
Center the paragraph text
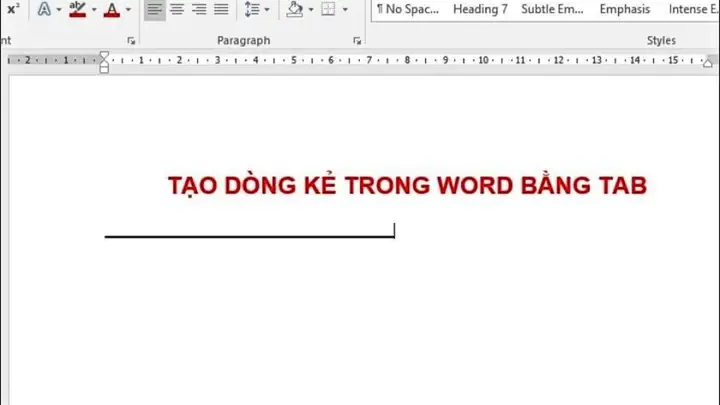coord(177,9)
